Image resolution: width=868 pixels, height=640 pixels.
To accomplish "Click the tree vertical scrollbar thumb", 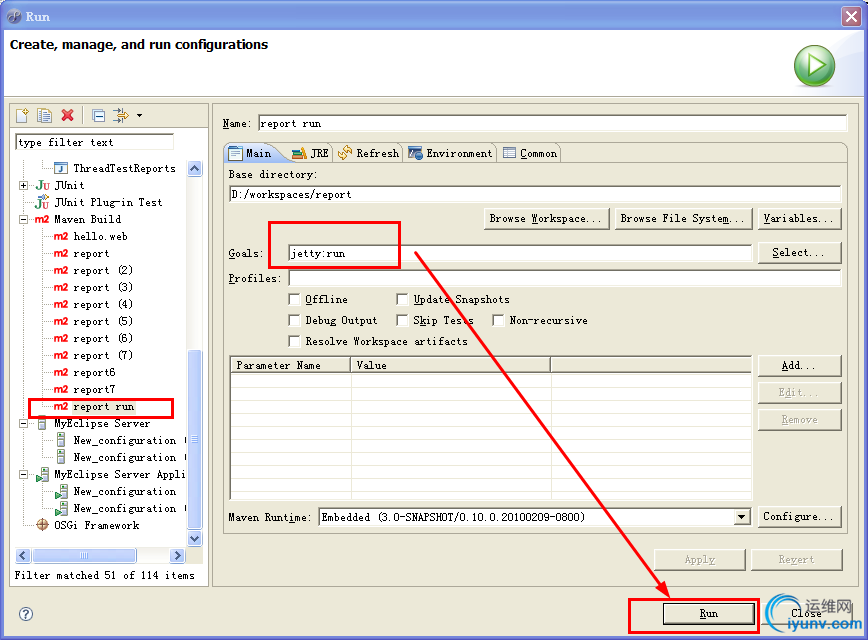I will 194,440.
